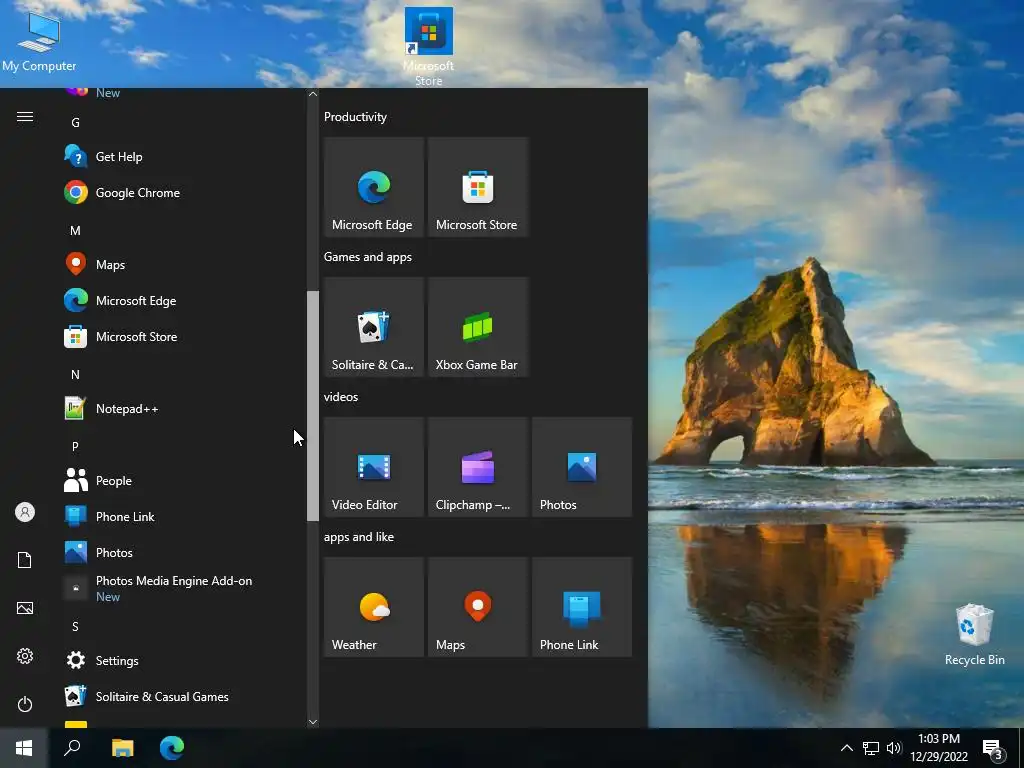Launch the Clipchamp tile
Image resolution: width=1024 pixels, height=768 pixels.
coord(477,467)
